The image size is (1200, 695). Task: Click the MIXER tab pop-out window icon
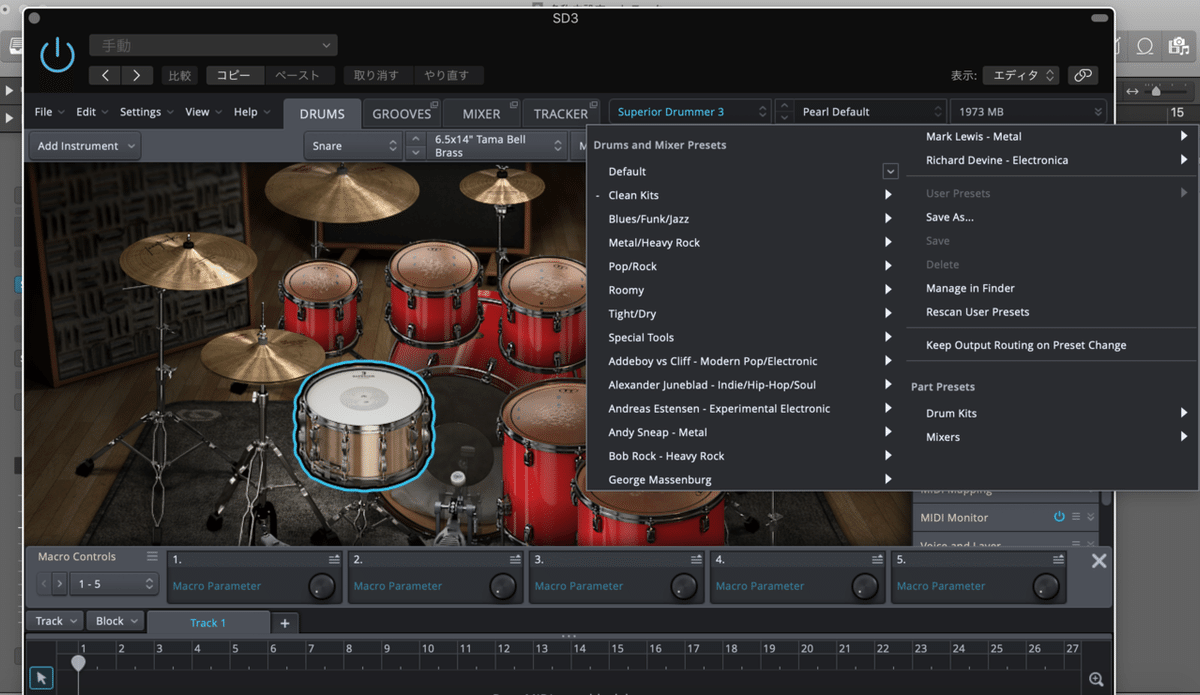515,103
